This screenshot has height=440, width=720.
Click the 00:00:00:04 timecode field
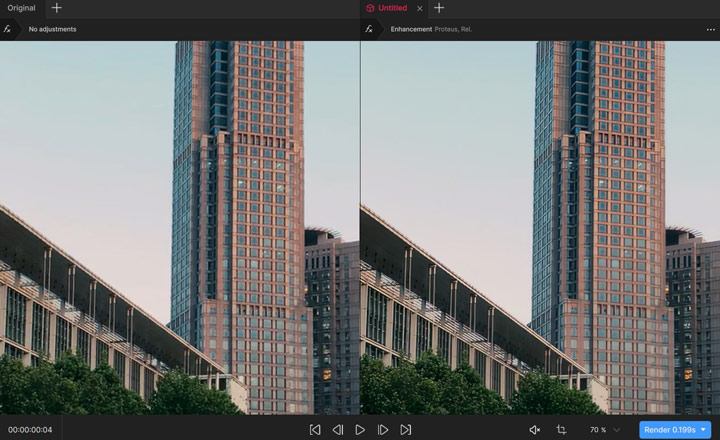30,430
